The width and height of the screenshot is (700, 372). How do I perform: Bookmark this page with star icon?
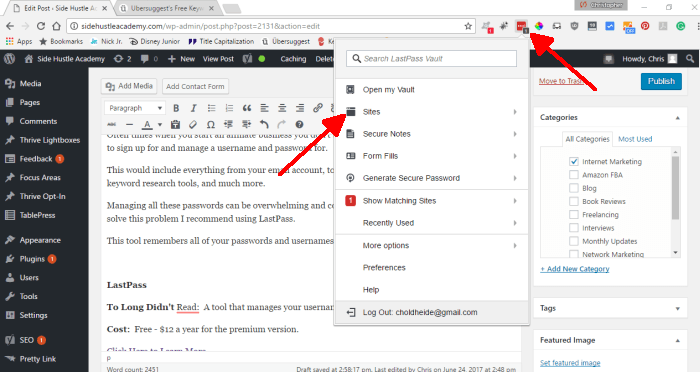[x=468, y=26]
